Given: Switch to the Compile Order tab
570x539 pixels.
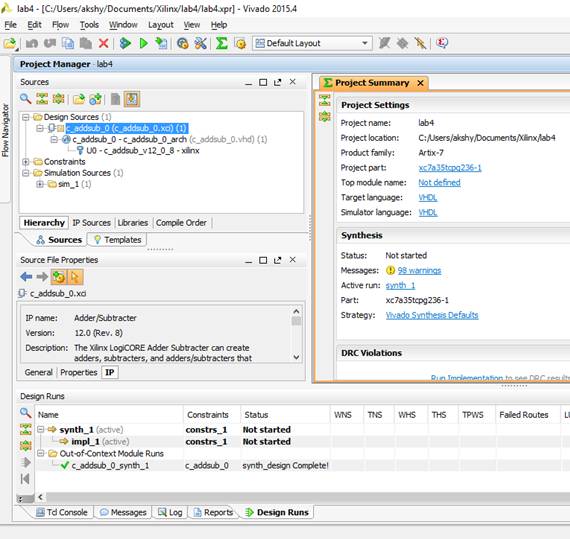Looking at the screenshot, I should click(x=181, y=222).
